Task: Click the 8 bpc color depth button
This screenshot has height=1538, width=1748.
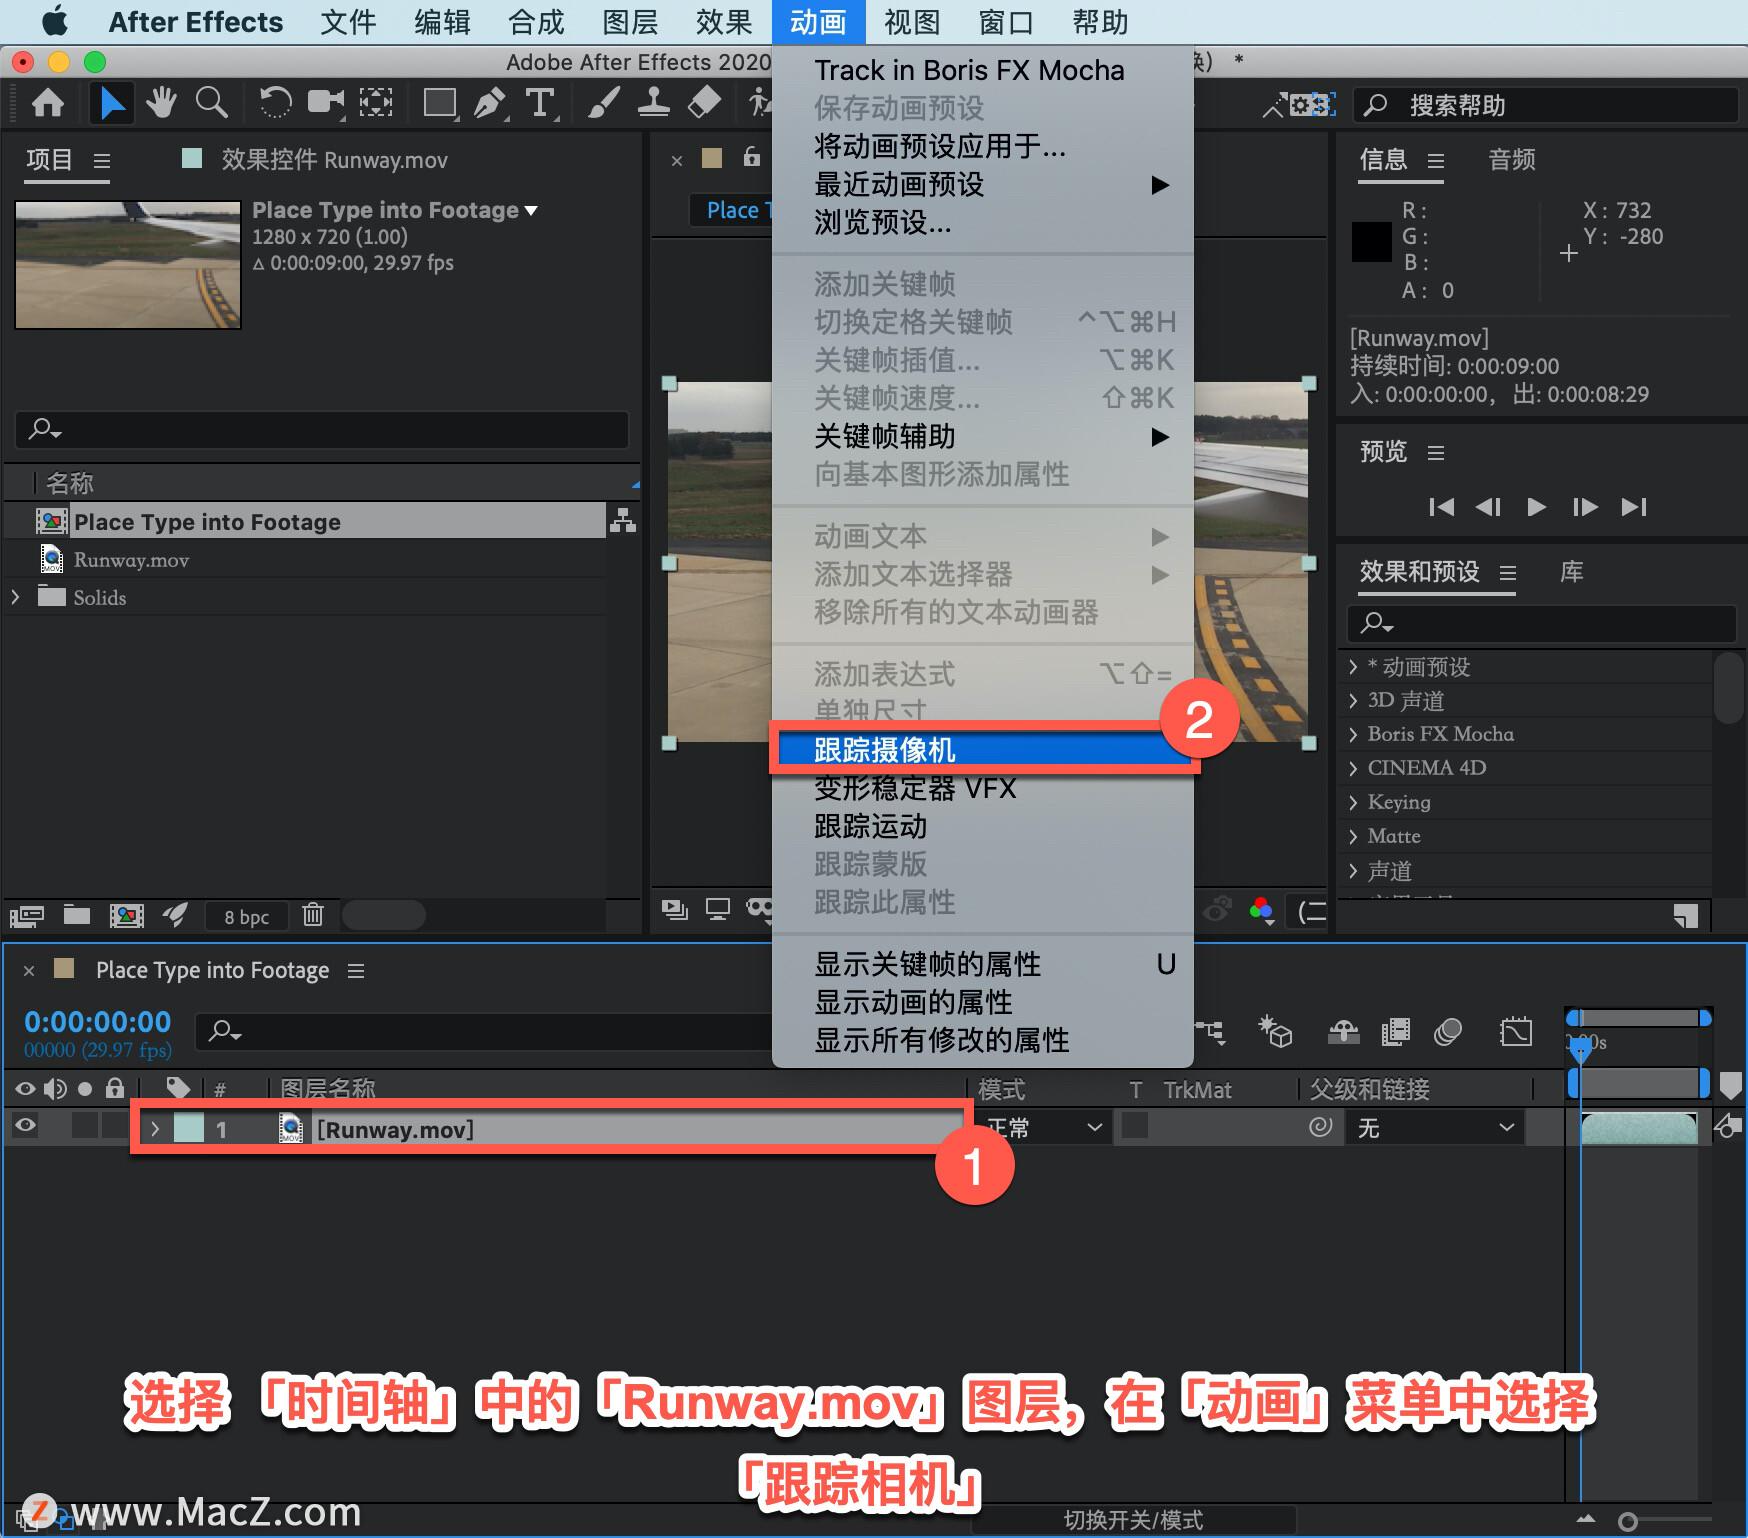Action: [x=245, y=915]
